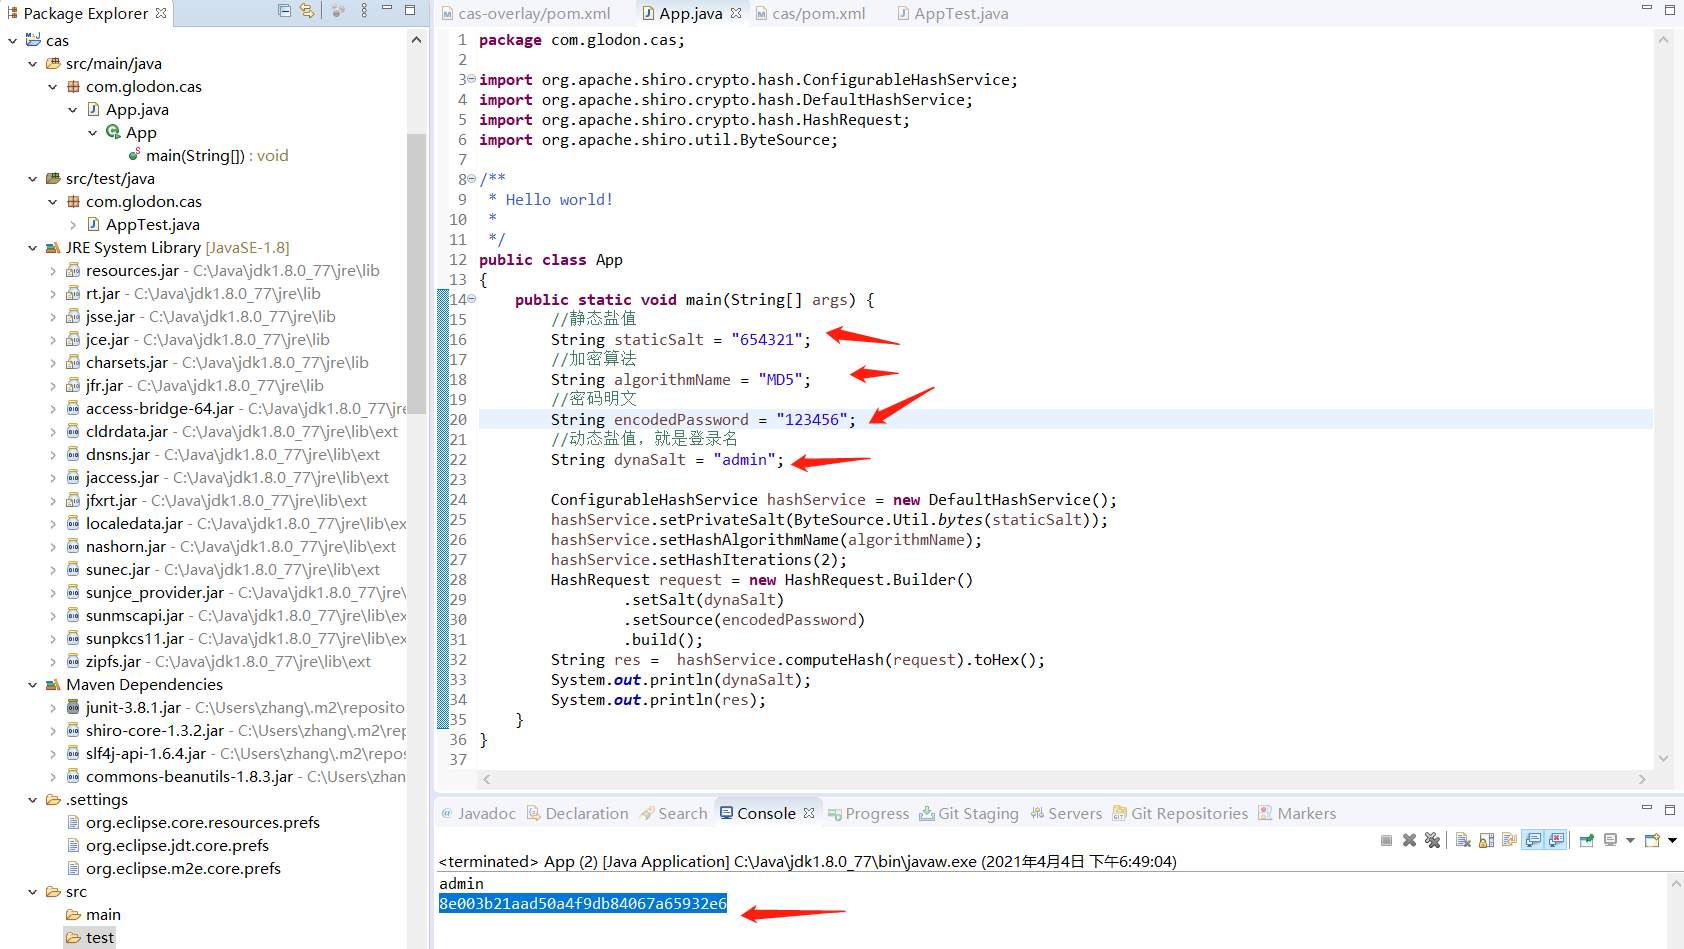Collapse the src/main/java source folder
This screenshot has height=949, width=1684.
[32, 63]
